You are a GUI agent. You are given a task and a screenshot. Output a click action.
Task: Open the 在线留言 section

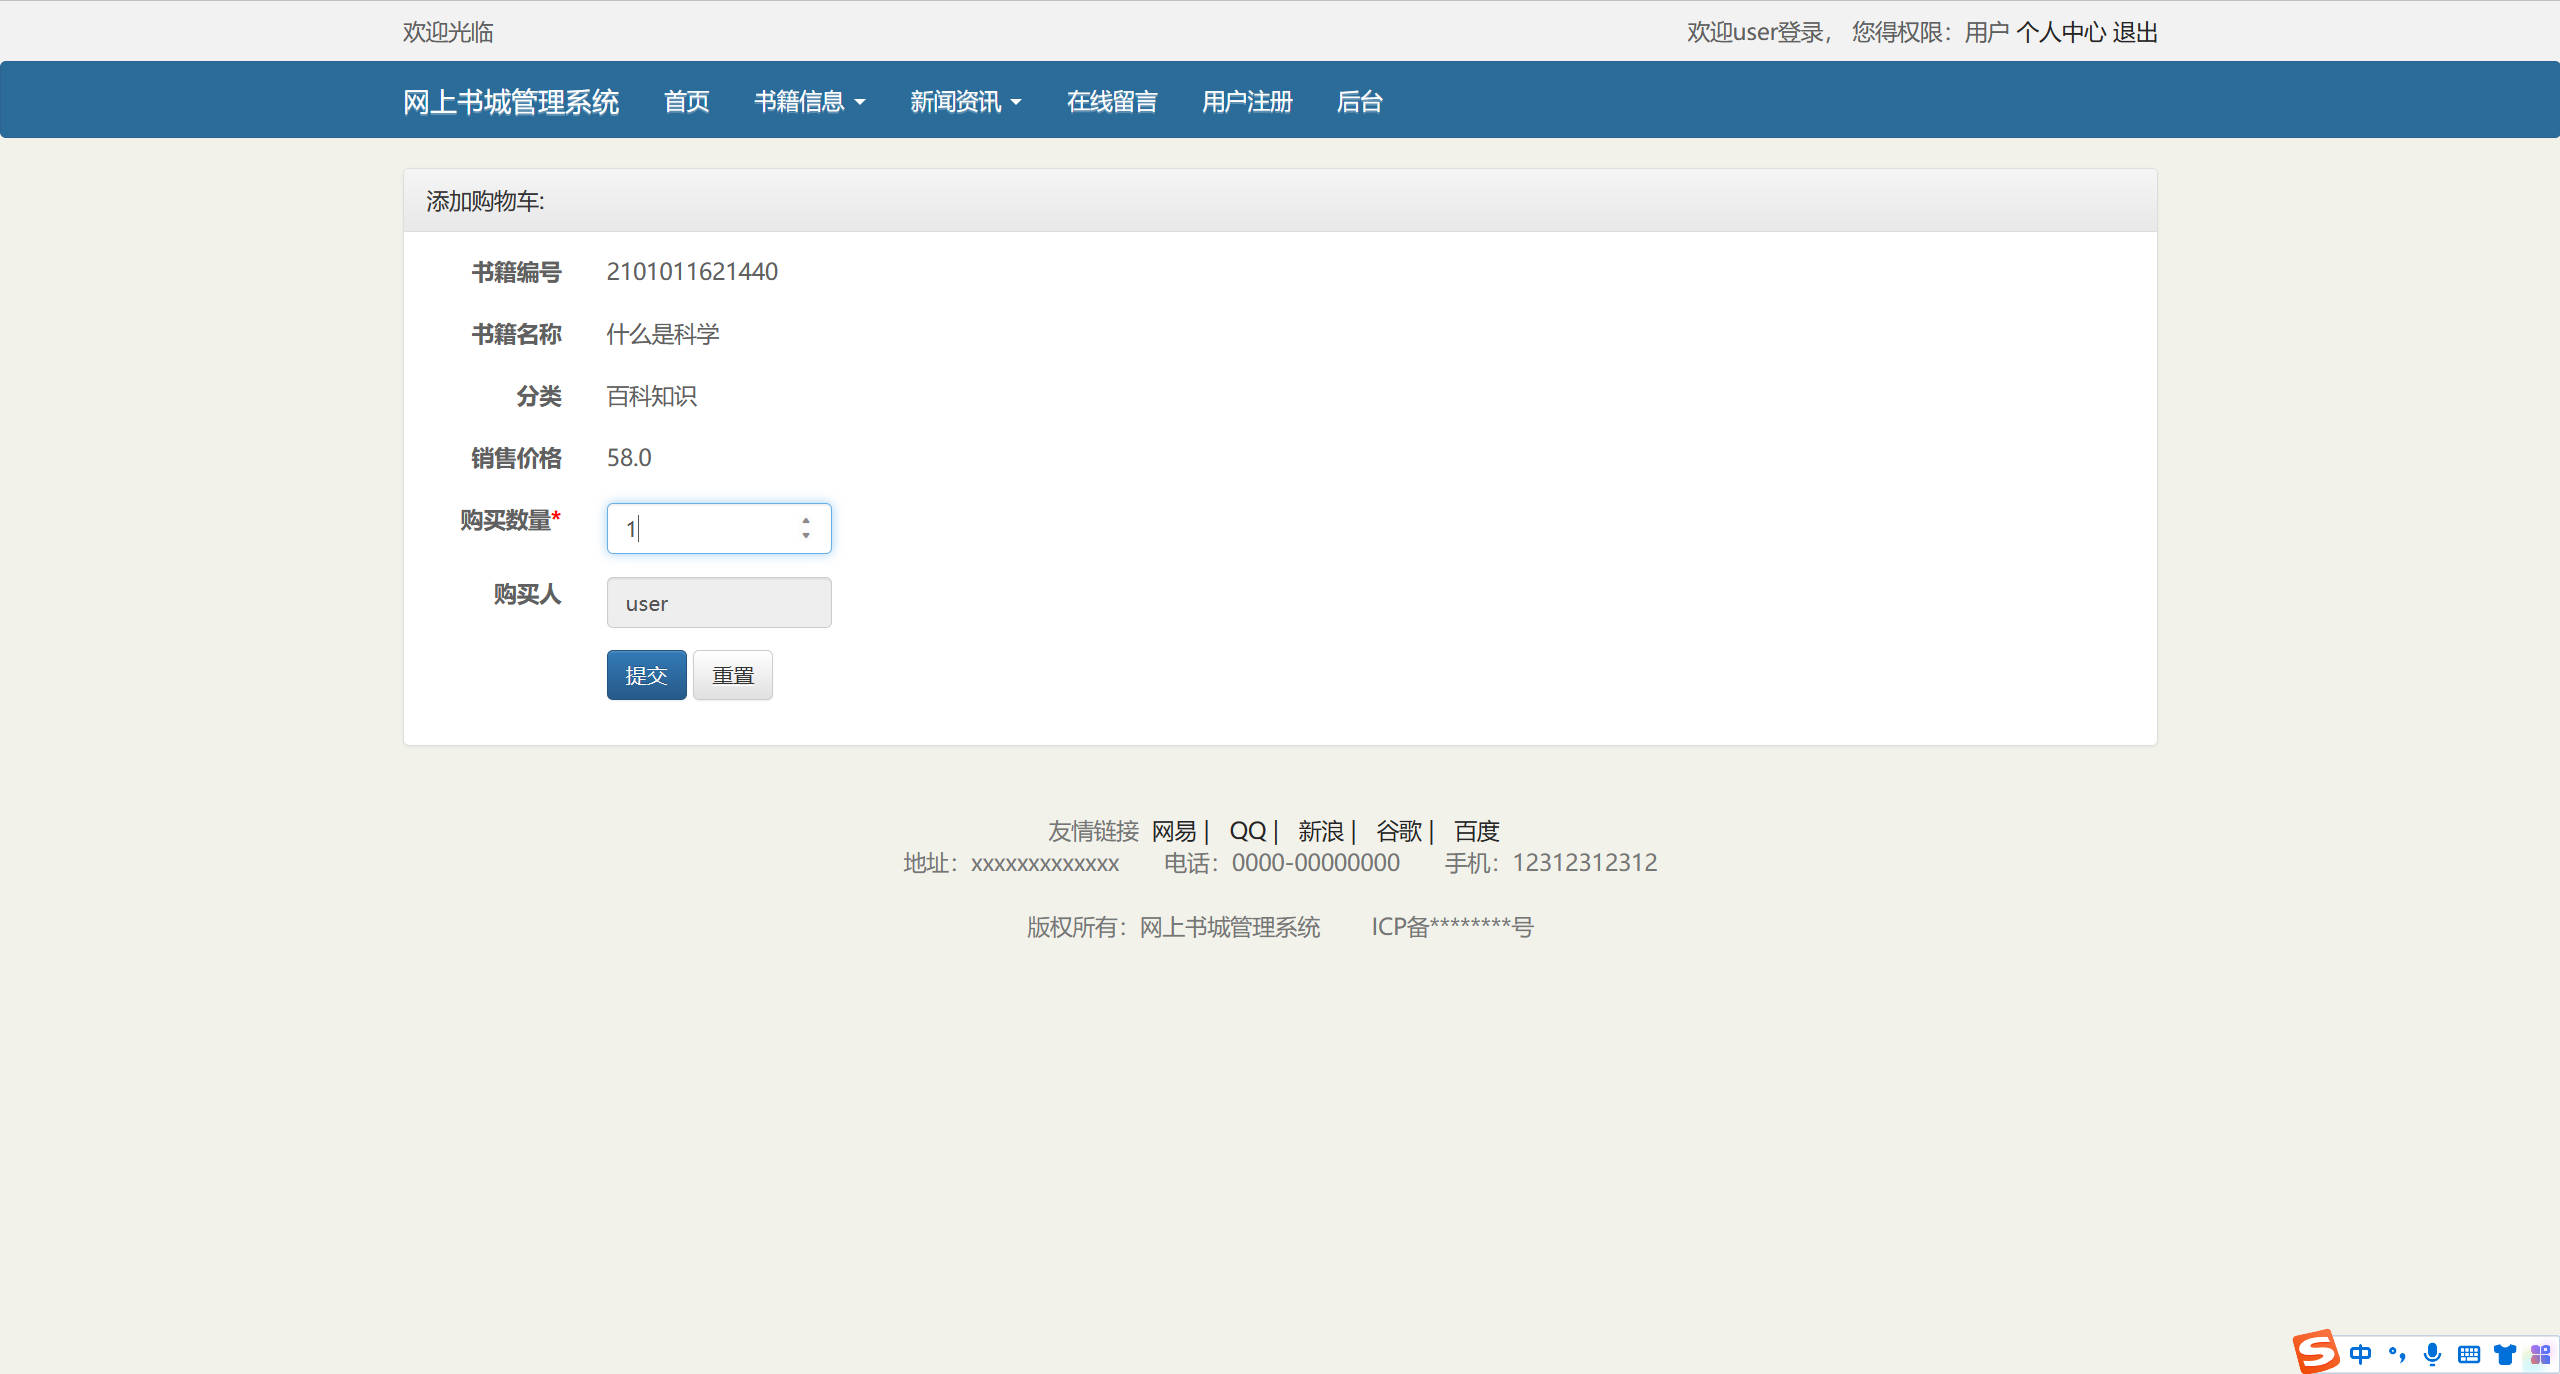point(1111,101)
